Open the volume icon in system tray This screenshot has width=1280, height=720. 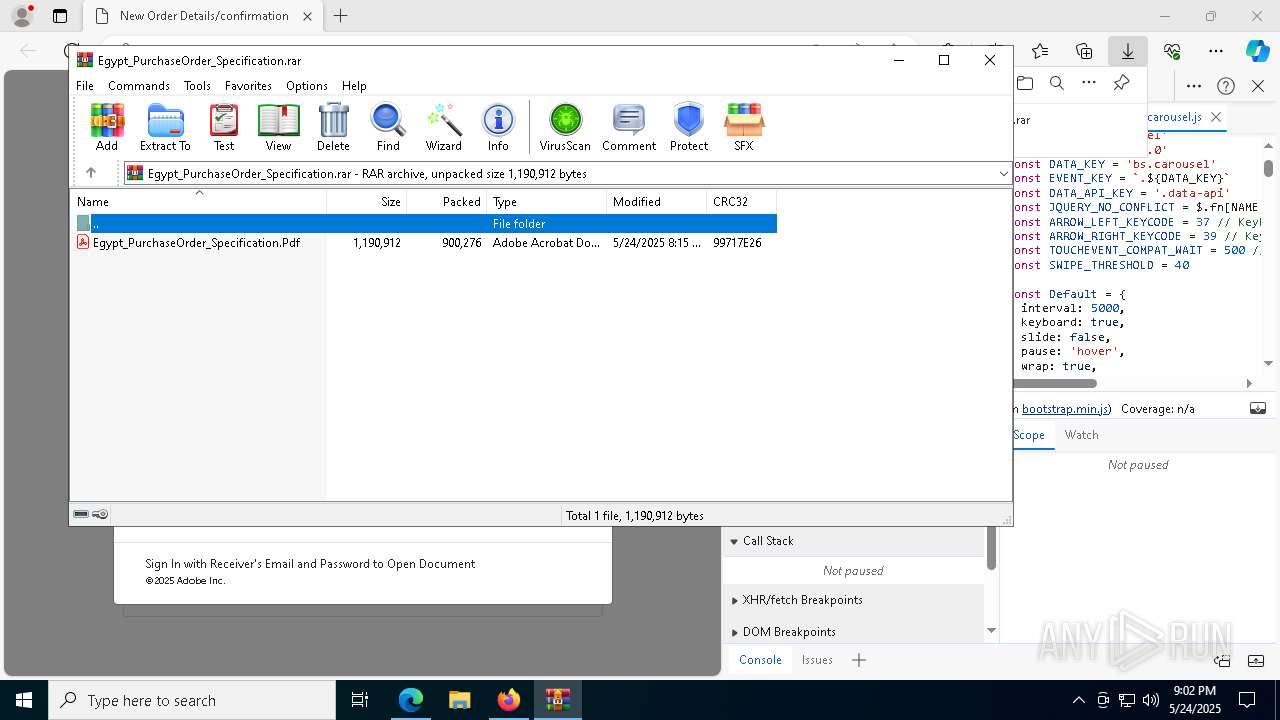tap(1151, 700)
